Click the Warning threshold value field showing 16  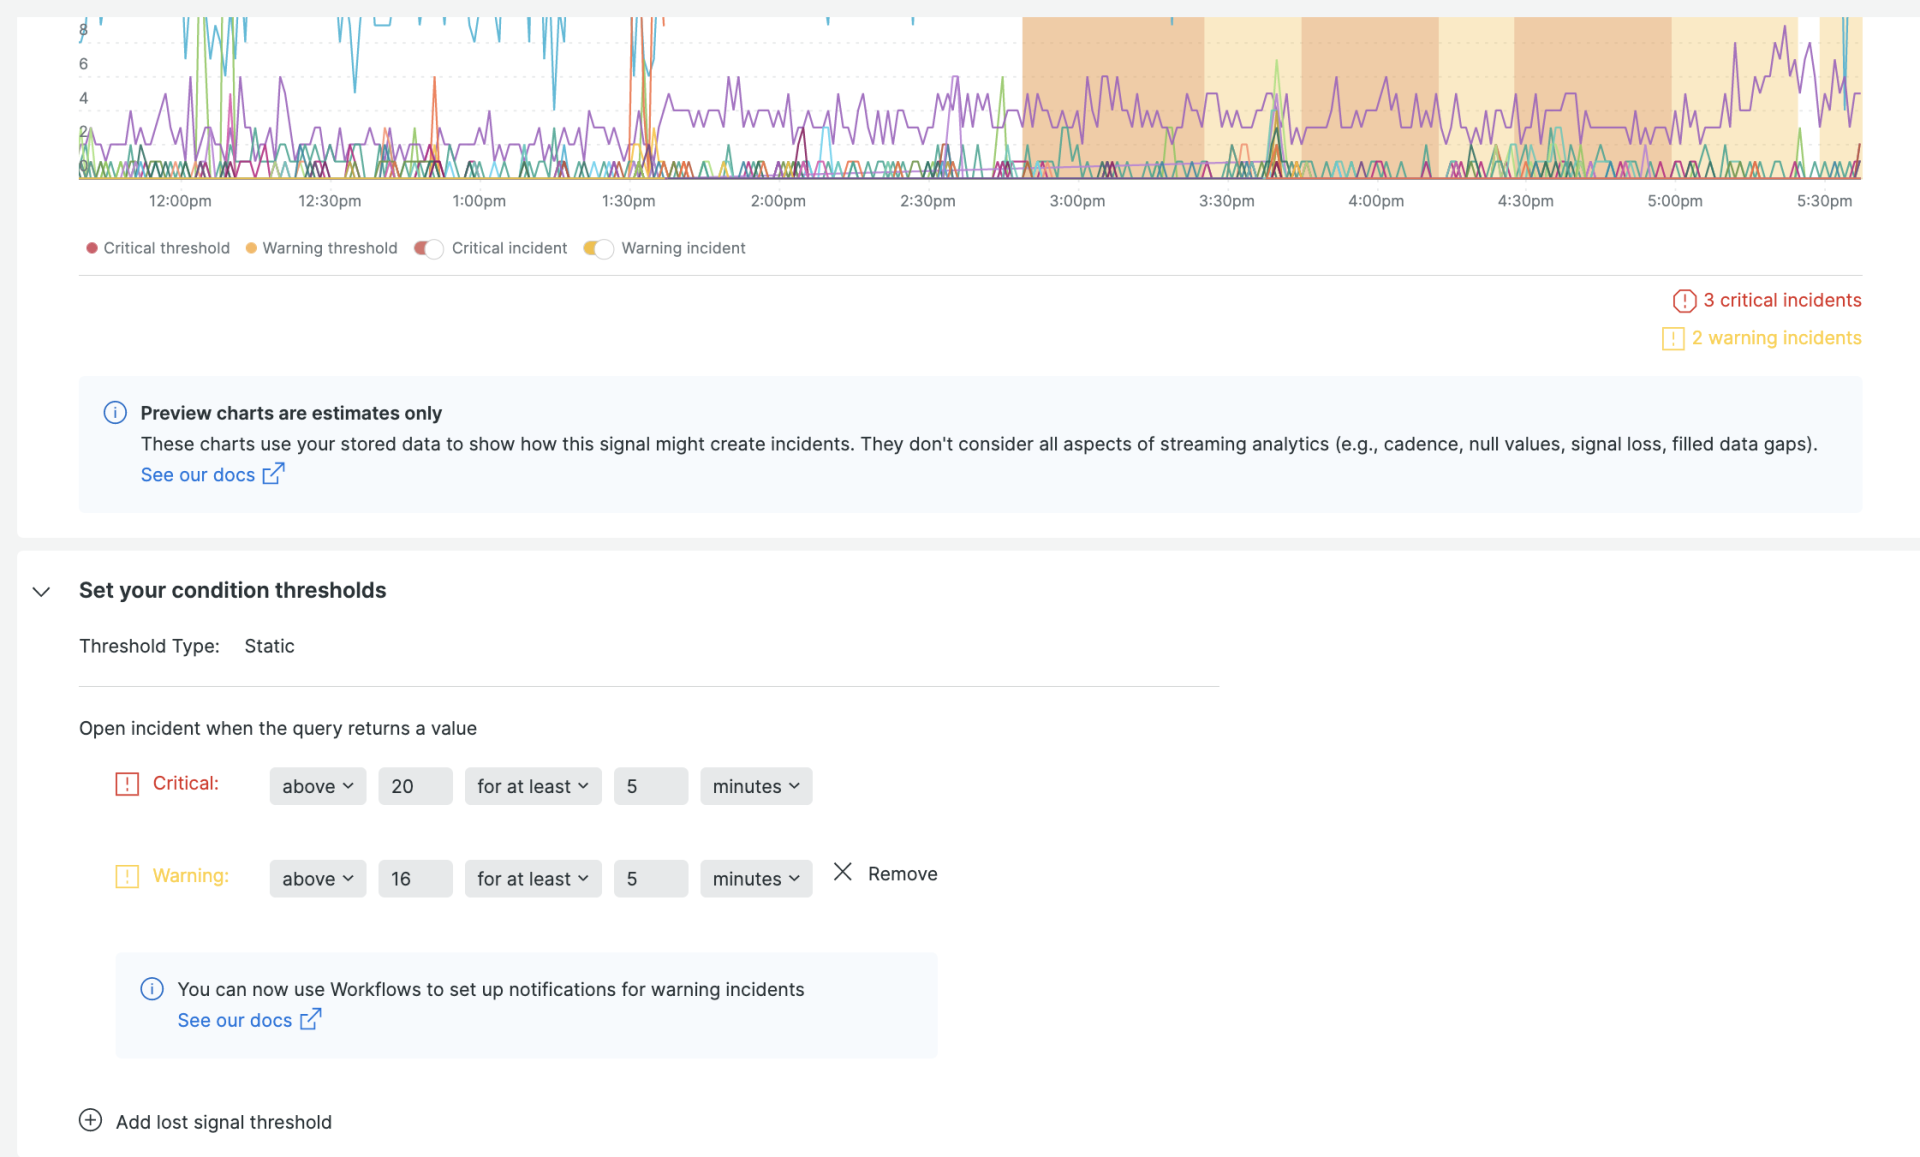pyautogui.click(x=414, y=878)
